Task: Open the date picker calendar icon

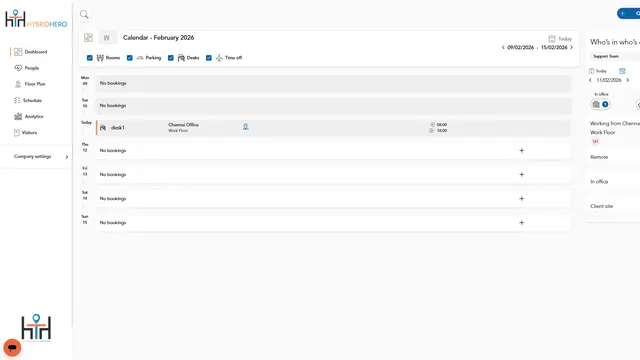Action: (x=622, y=71)
